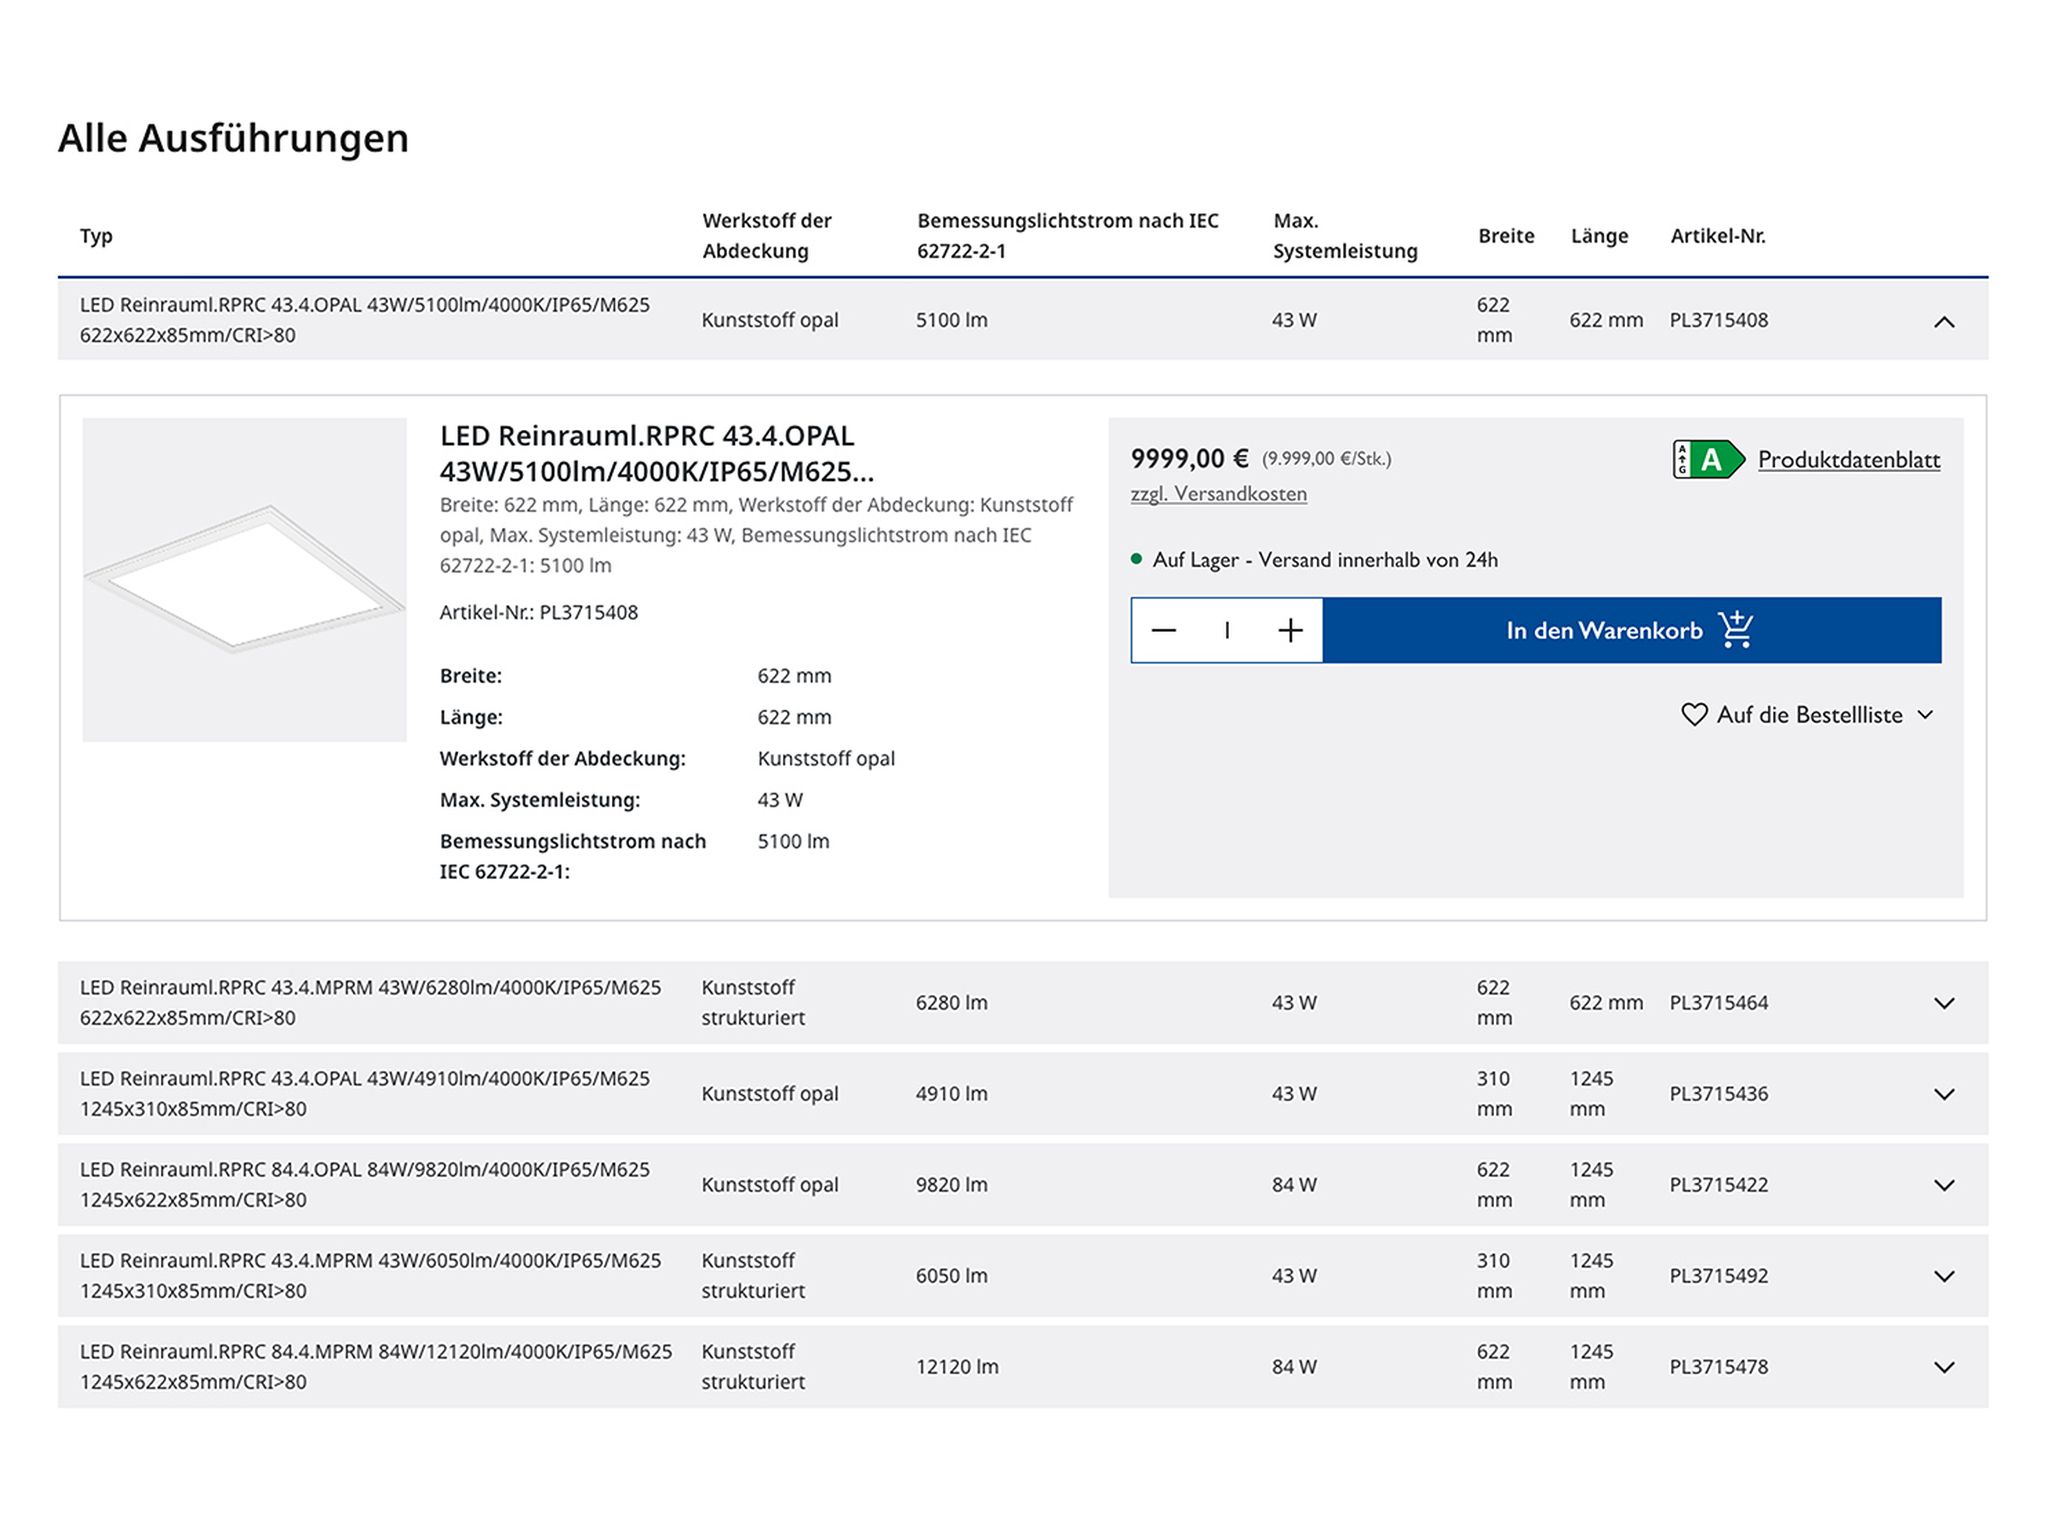Expand the PL3715478 row chevron

[1943, 1367]
